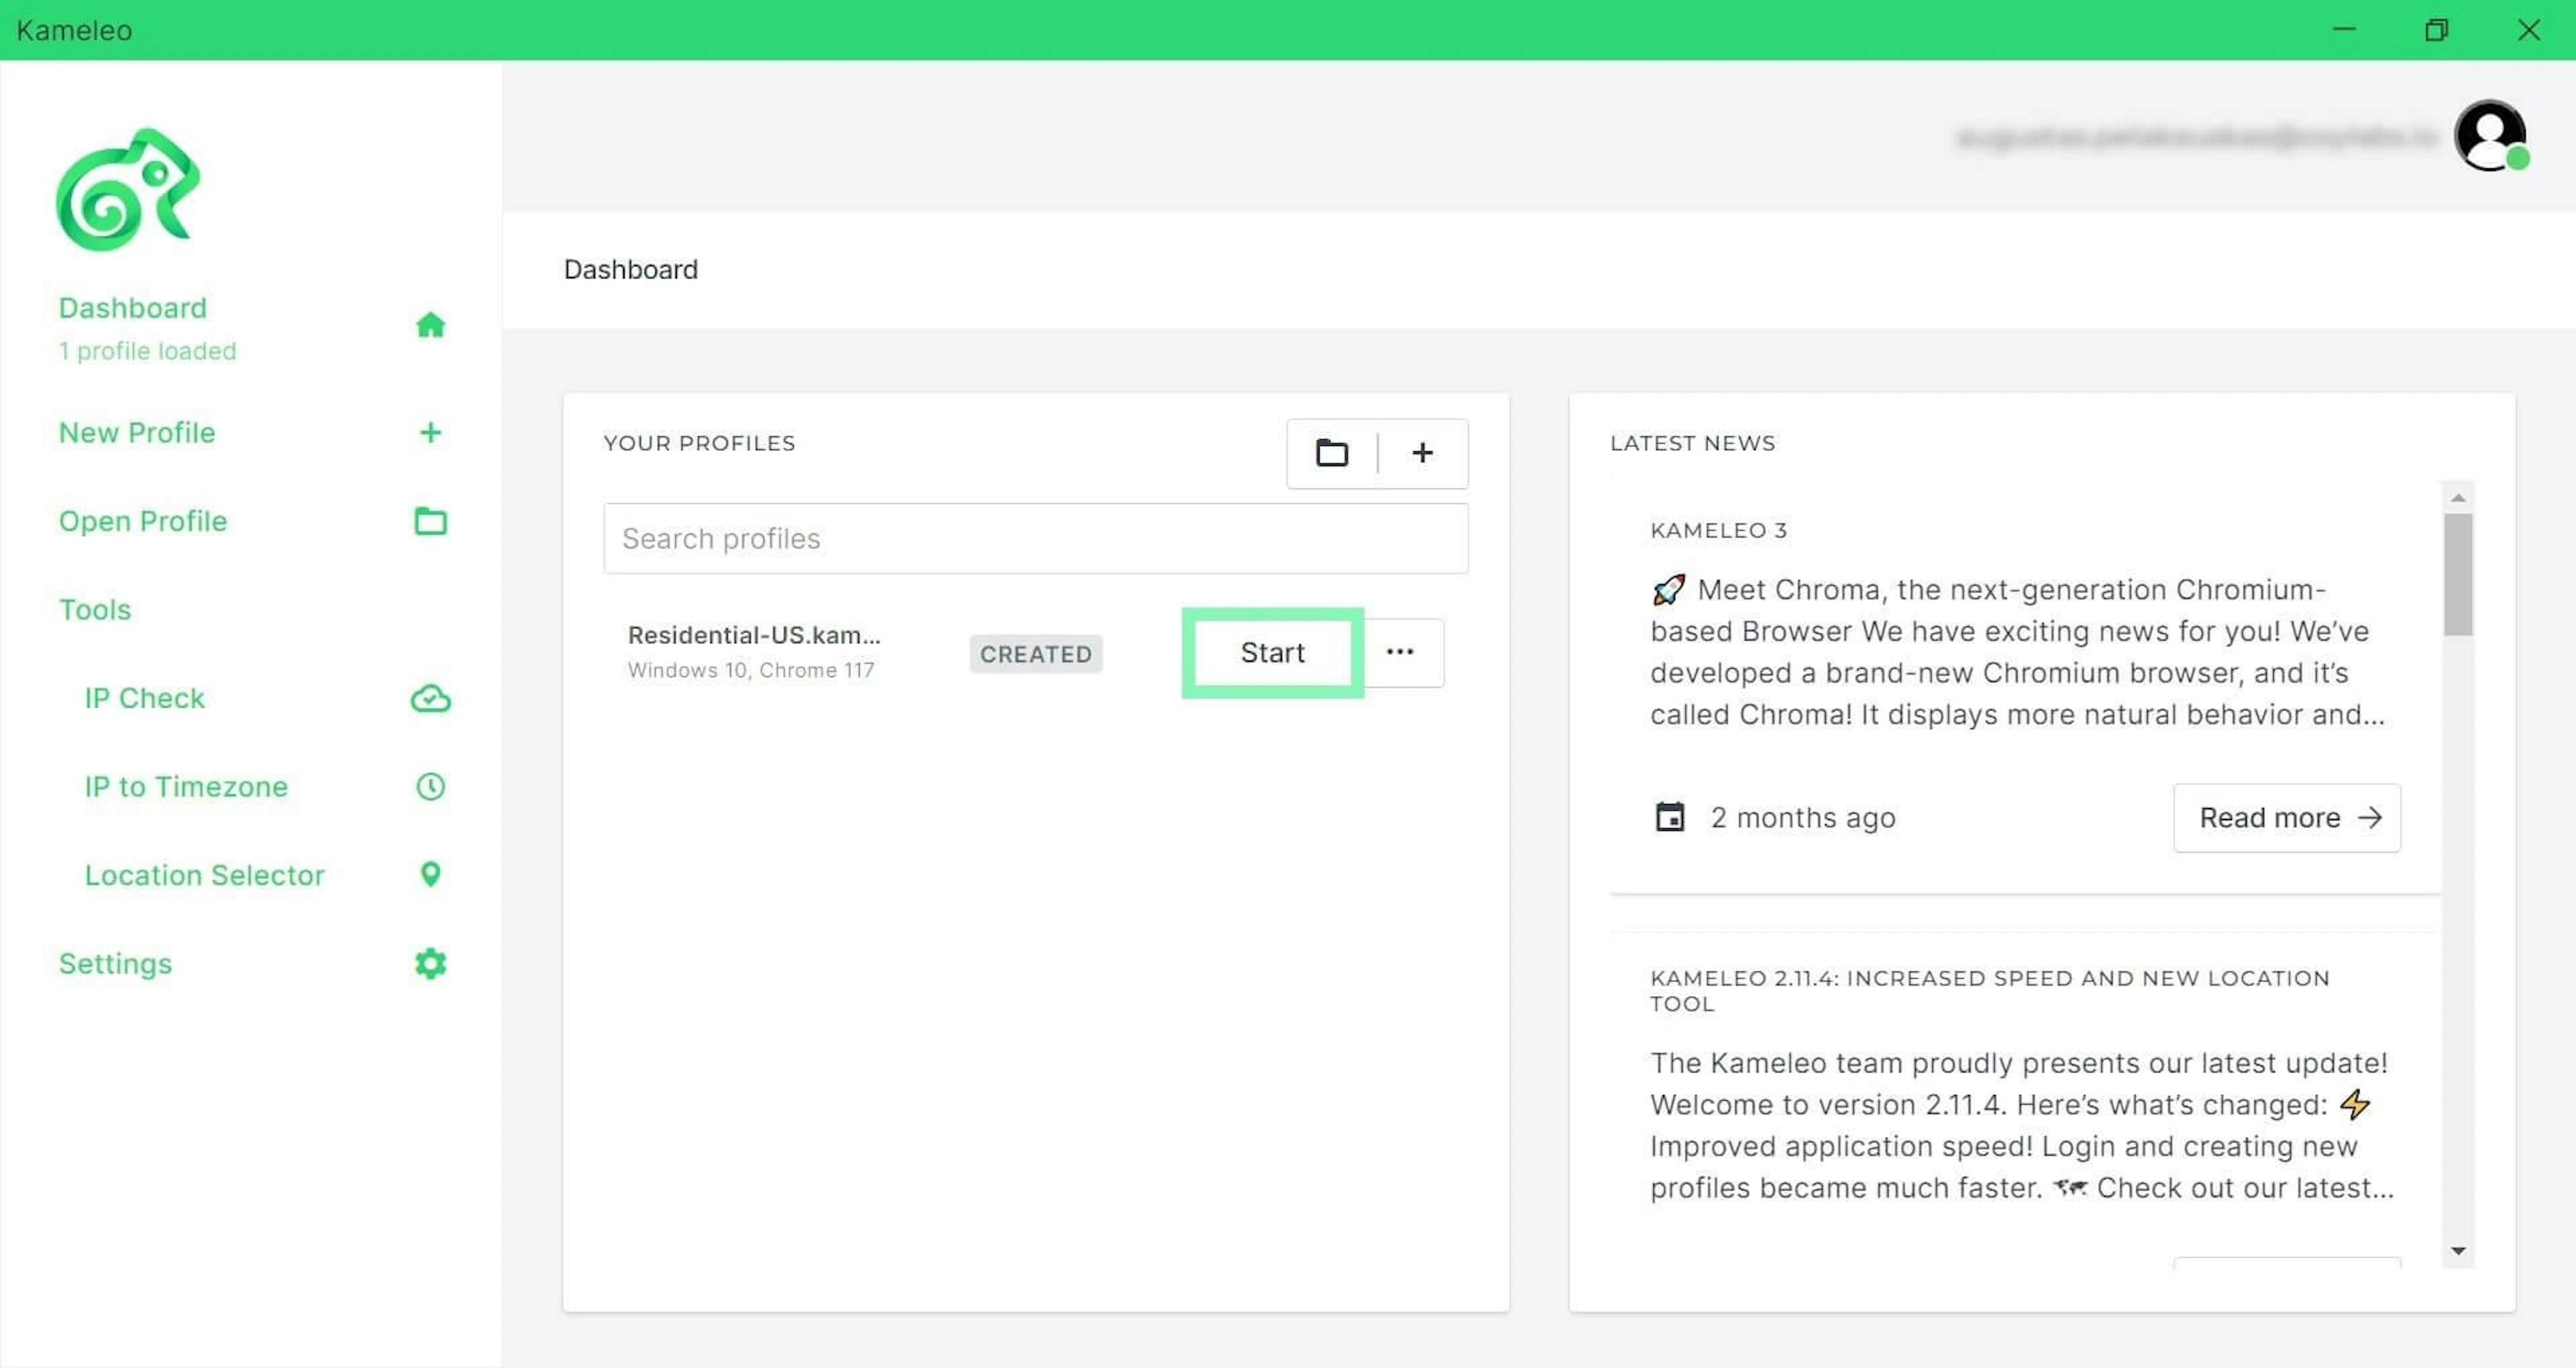Focus the Search profiles field
The image size is (2576, 1368).
pyautogui.click(x=1035, y=538)
